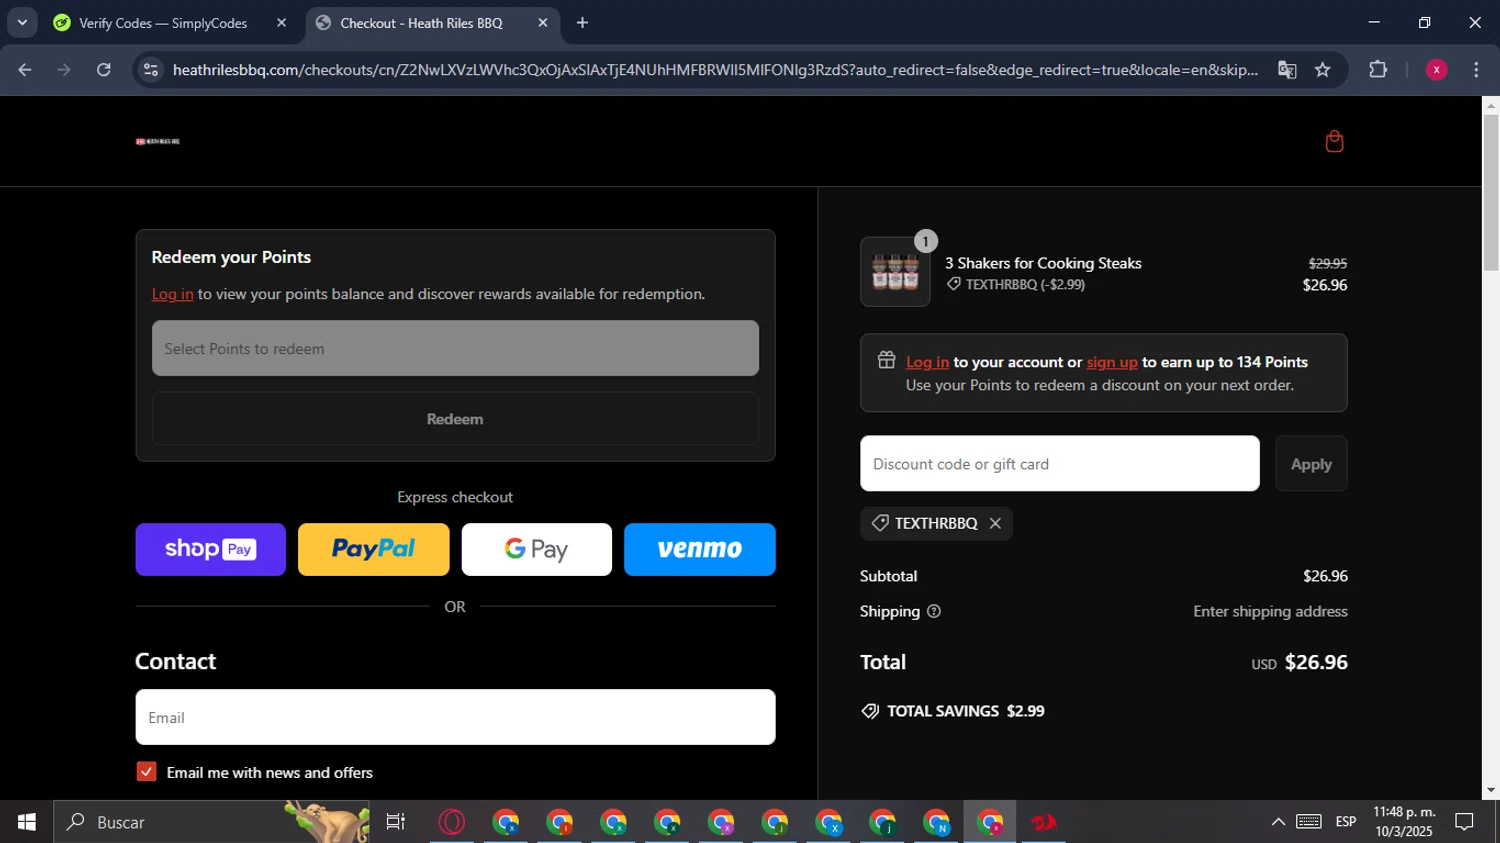This screenshot has width=1500, height=843.
Task: Click the Apply discount button
Action: [1311, 463]
